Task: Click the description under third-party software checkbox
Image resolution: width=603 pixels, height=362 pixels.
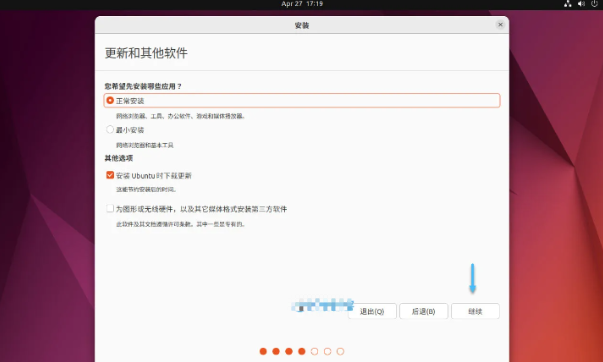Action: click(180, 224)
